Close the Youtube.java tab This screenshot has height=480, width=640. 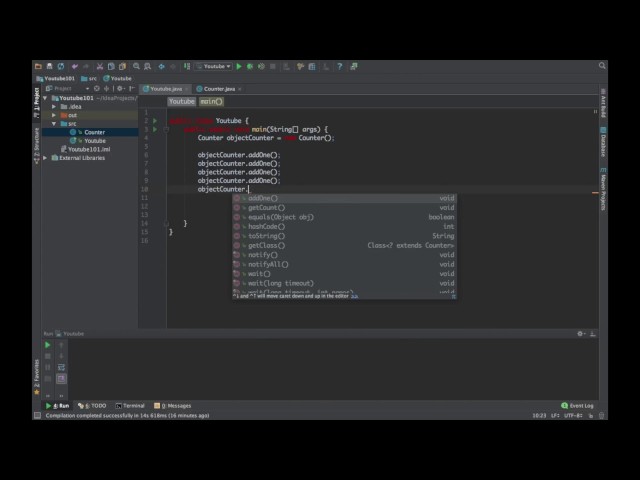tap(187, 89)
